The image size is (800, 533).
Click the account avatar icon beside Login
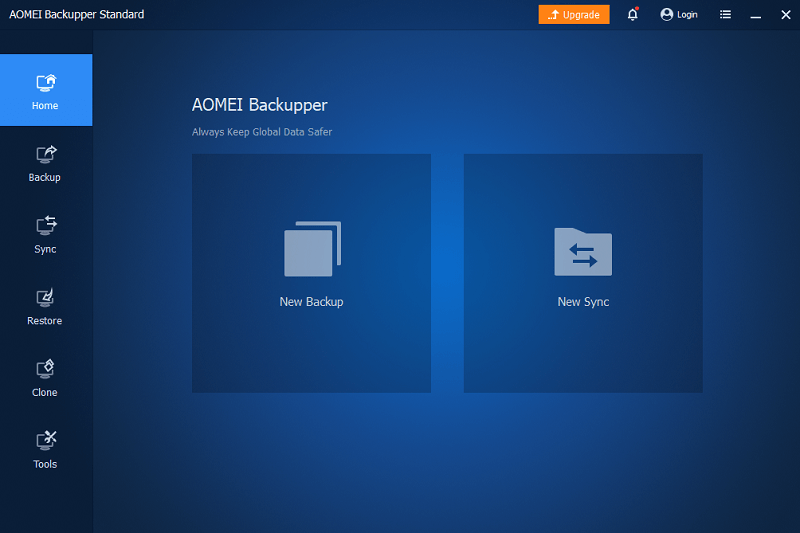pos(667,15)
